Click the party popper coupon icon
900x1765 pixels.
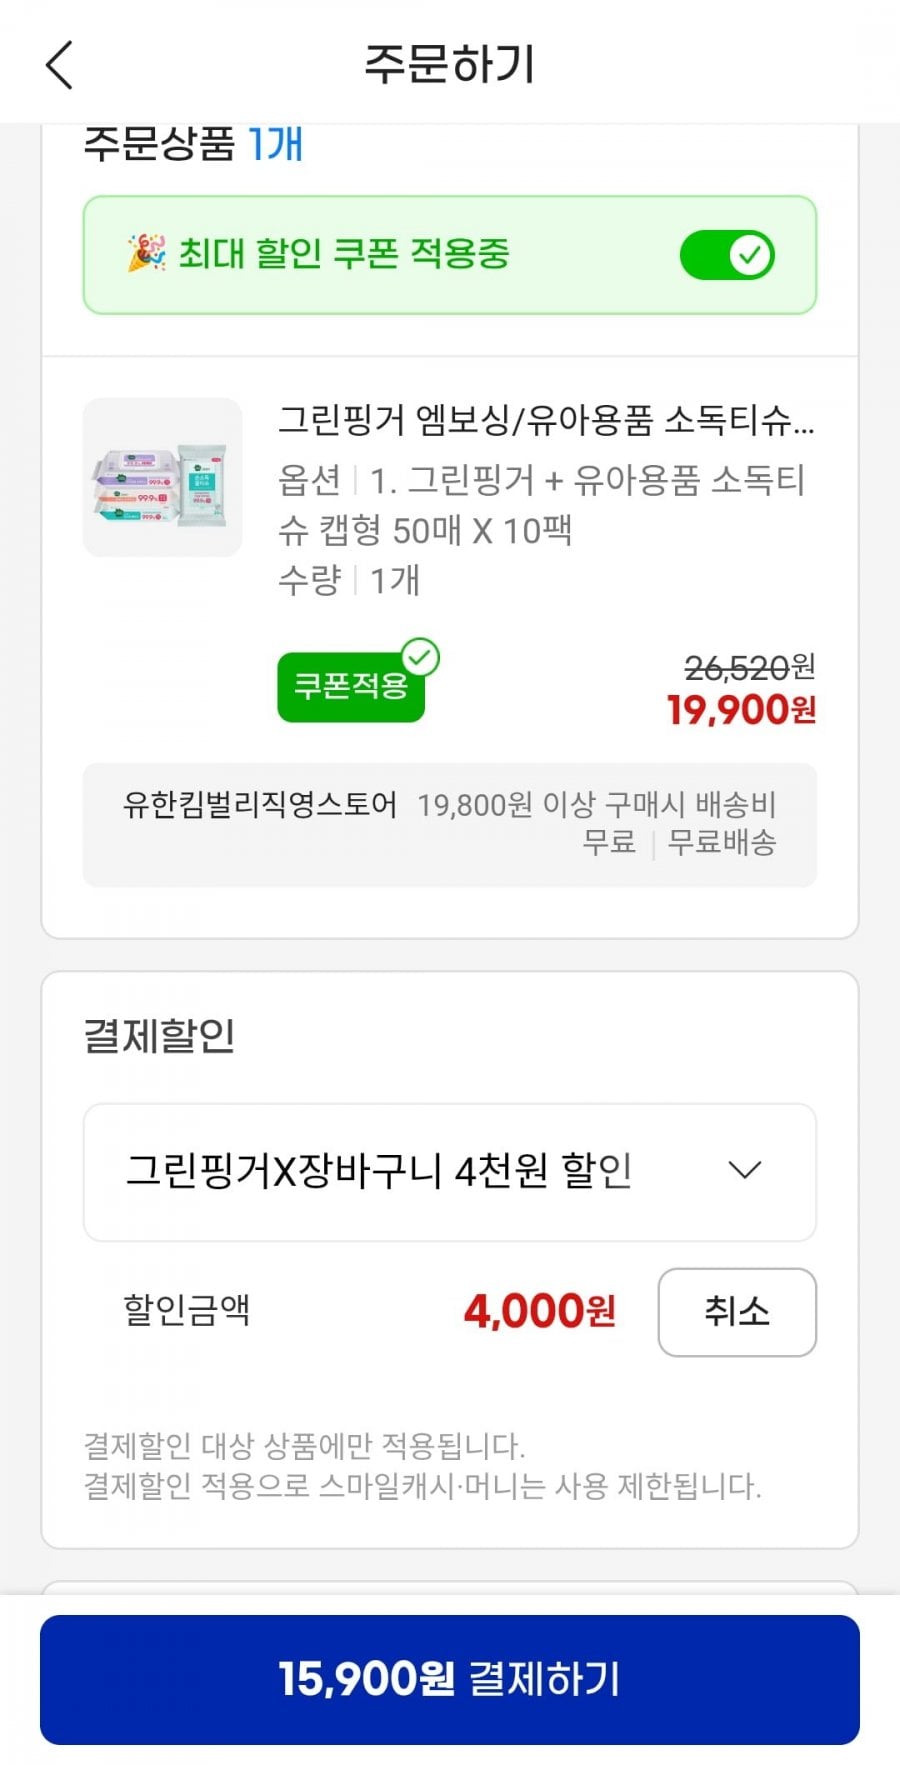pos(146,254)
